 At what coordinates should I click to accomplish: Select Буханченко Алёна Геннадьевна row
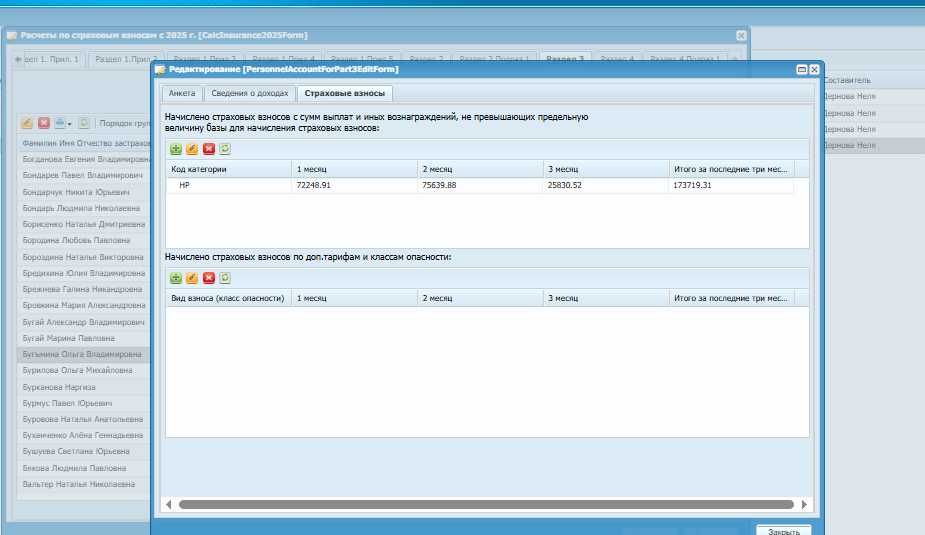click(x=84, y=435)
